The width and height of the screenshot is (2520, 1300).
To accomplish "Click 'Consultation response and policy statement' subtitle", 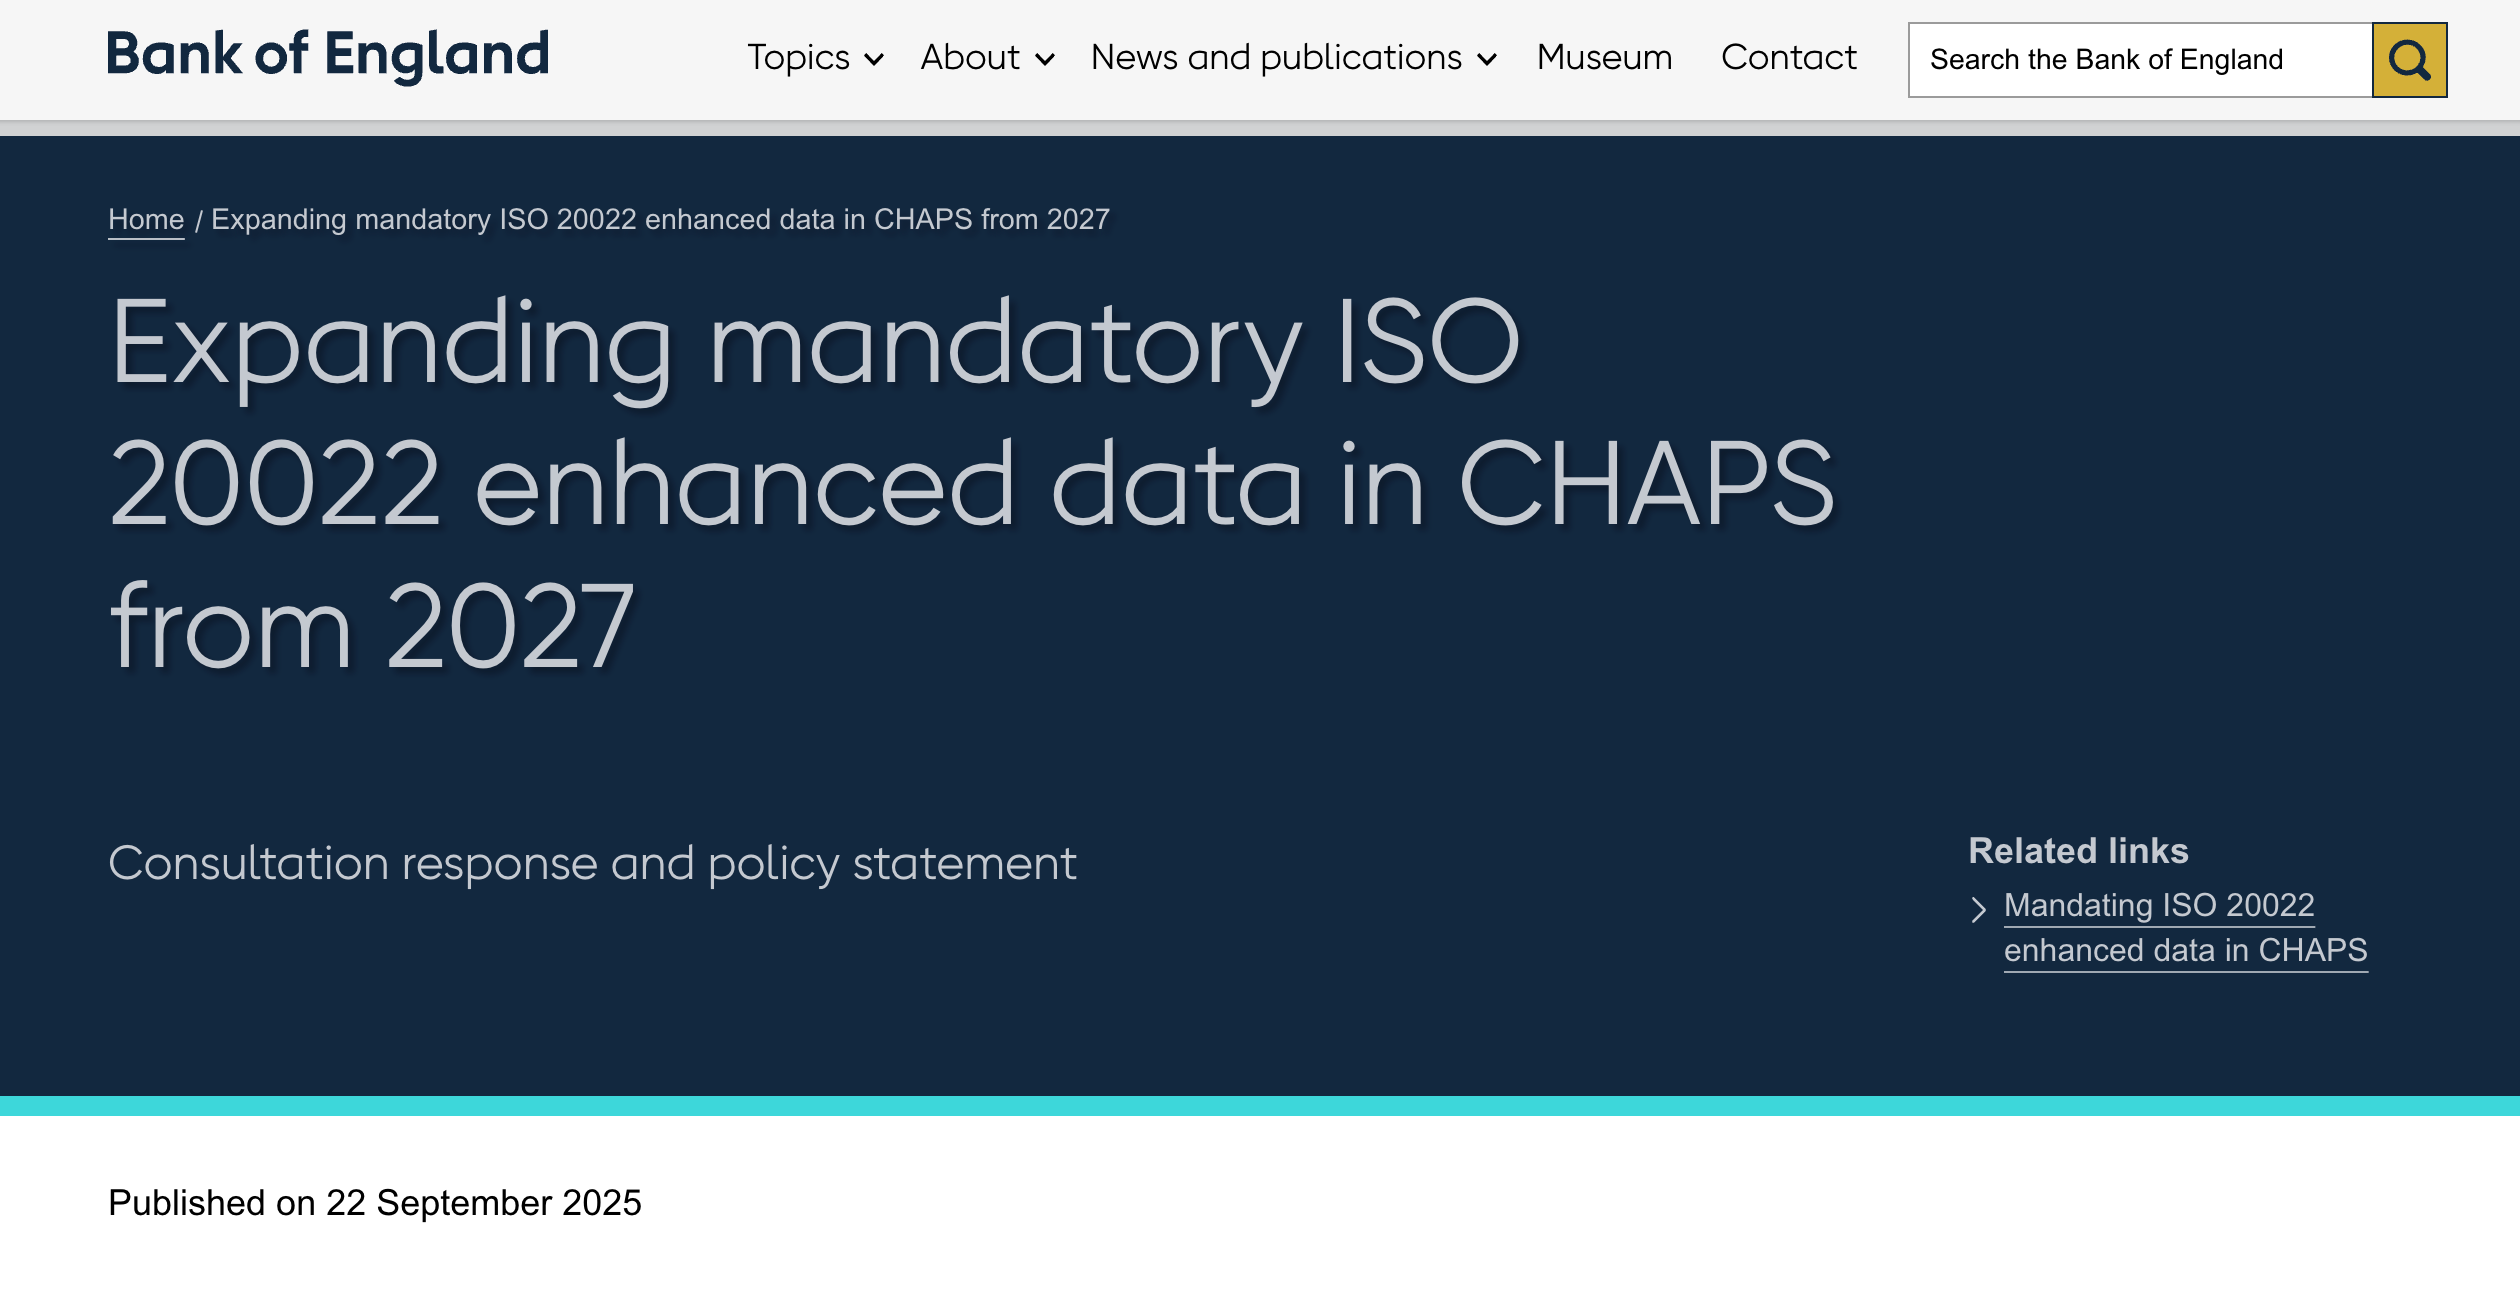I will click(x=592, y=864).
